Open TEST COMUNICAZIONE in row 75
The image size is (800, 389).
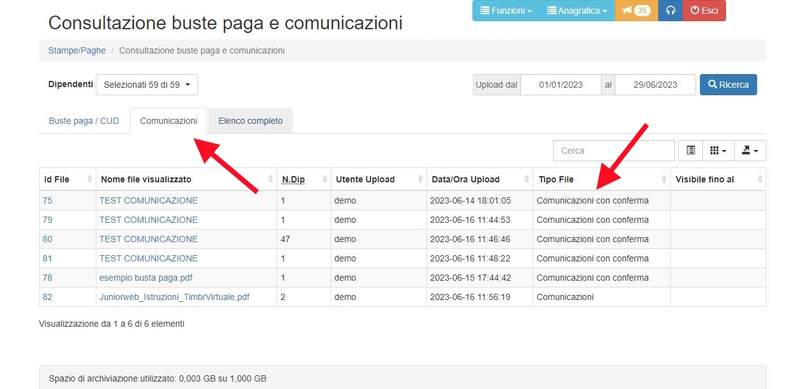(x=148, y=201)
